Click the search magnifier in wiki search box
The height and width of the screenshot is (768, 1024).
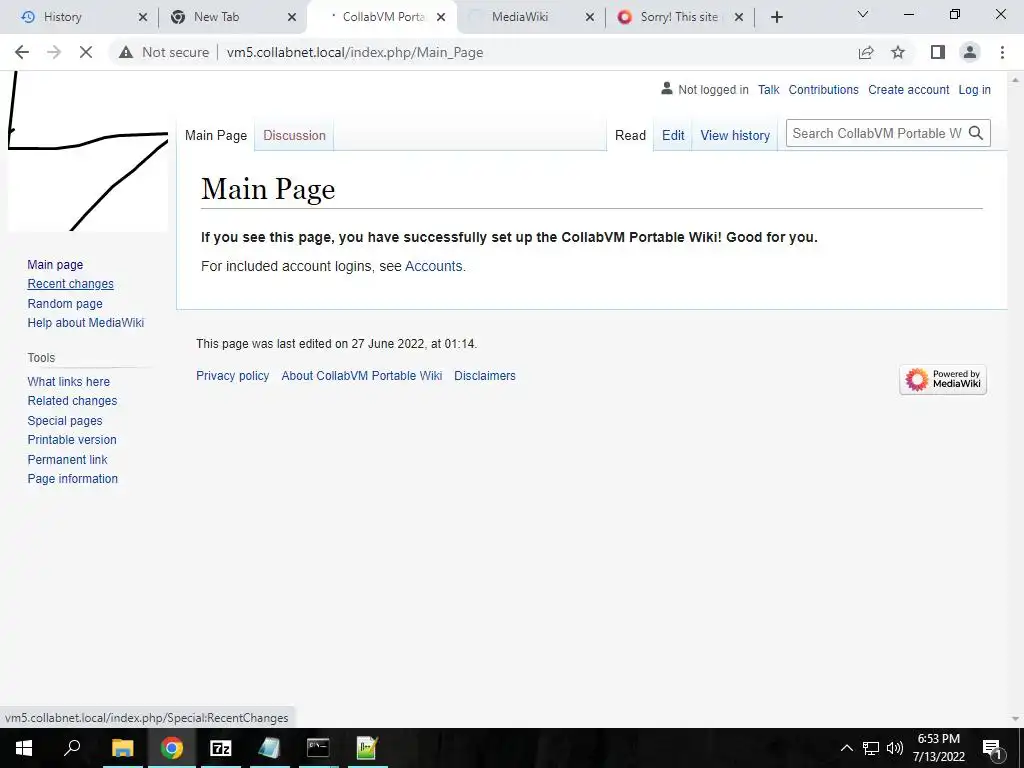tap(976, 133)
